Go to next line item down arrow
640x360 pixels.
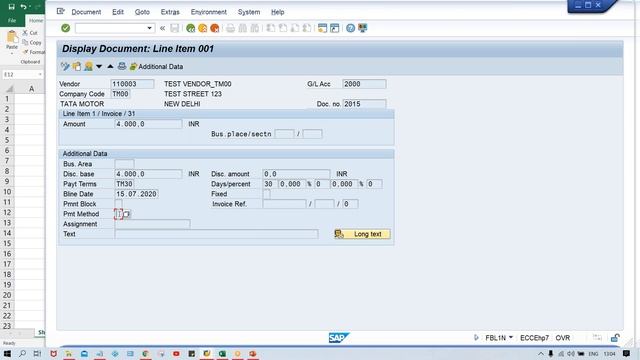point(99,66)
